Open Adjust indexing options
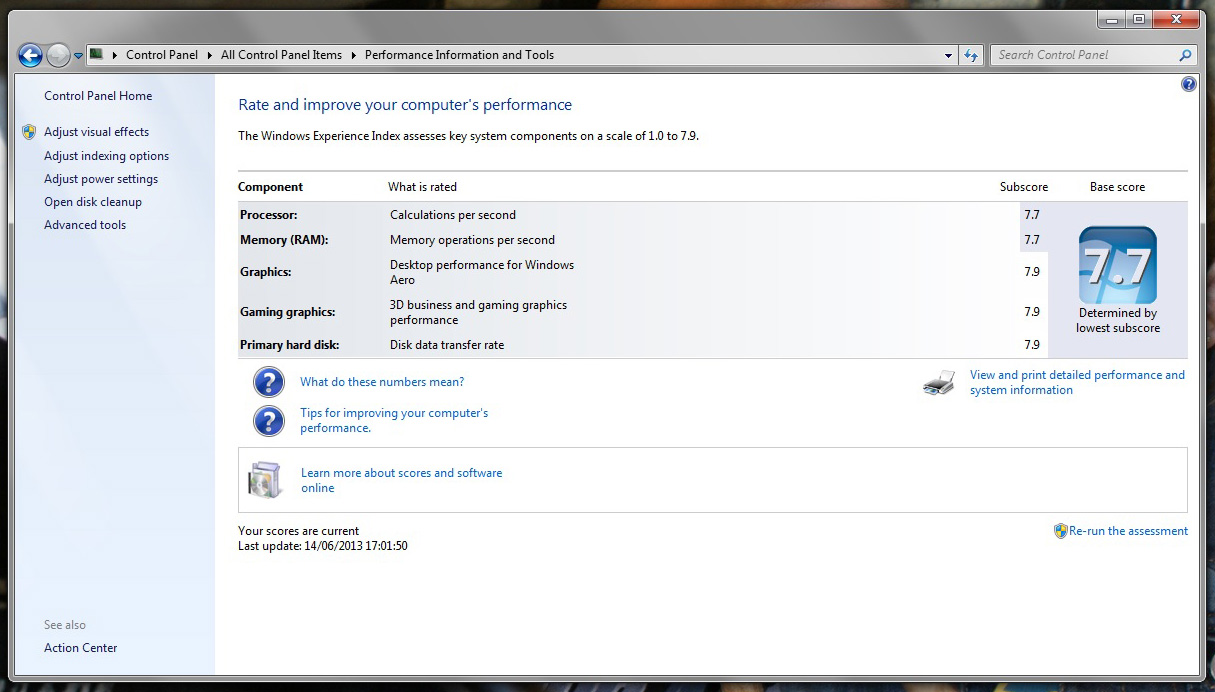 tap(106, 156)
